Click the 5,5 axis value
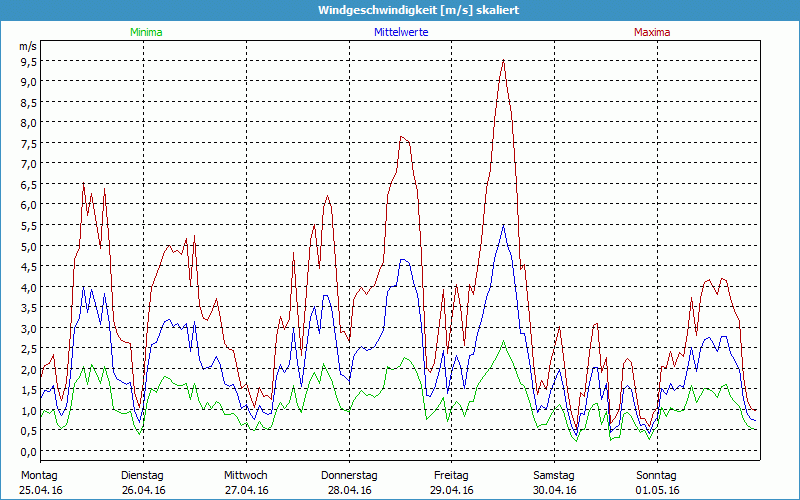800x500 pixels. [x=28, y=226]
